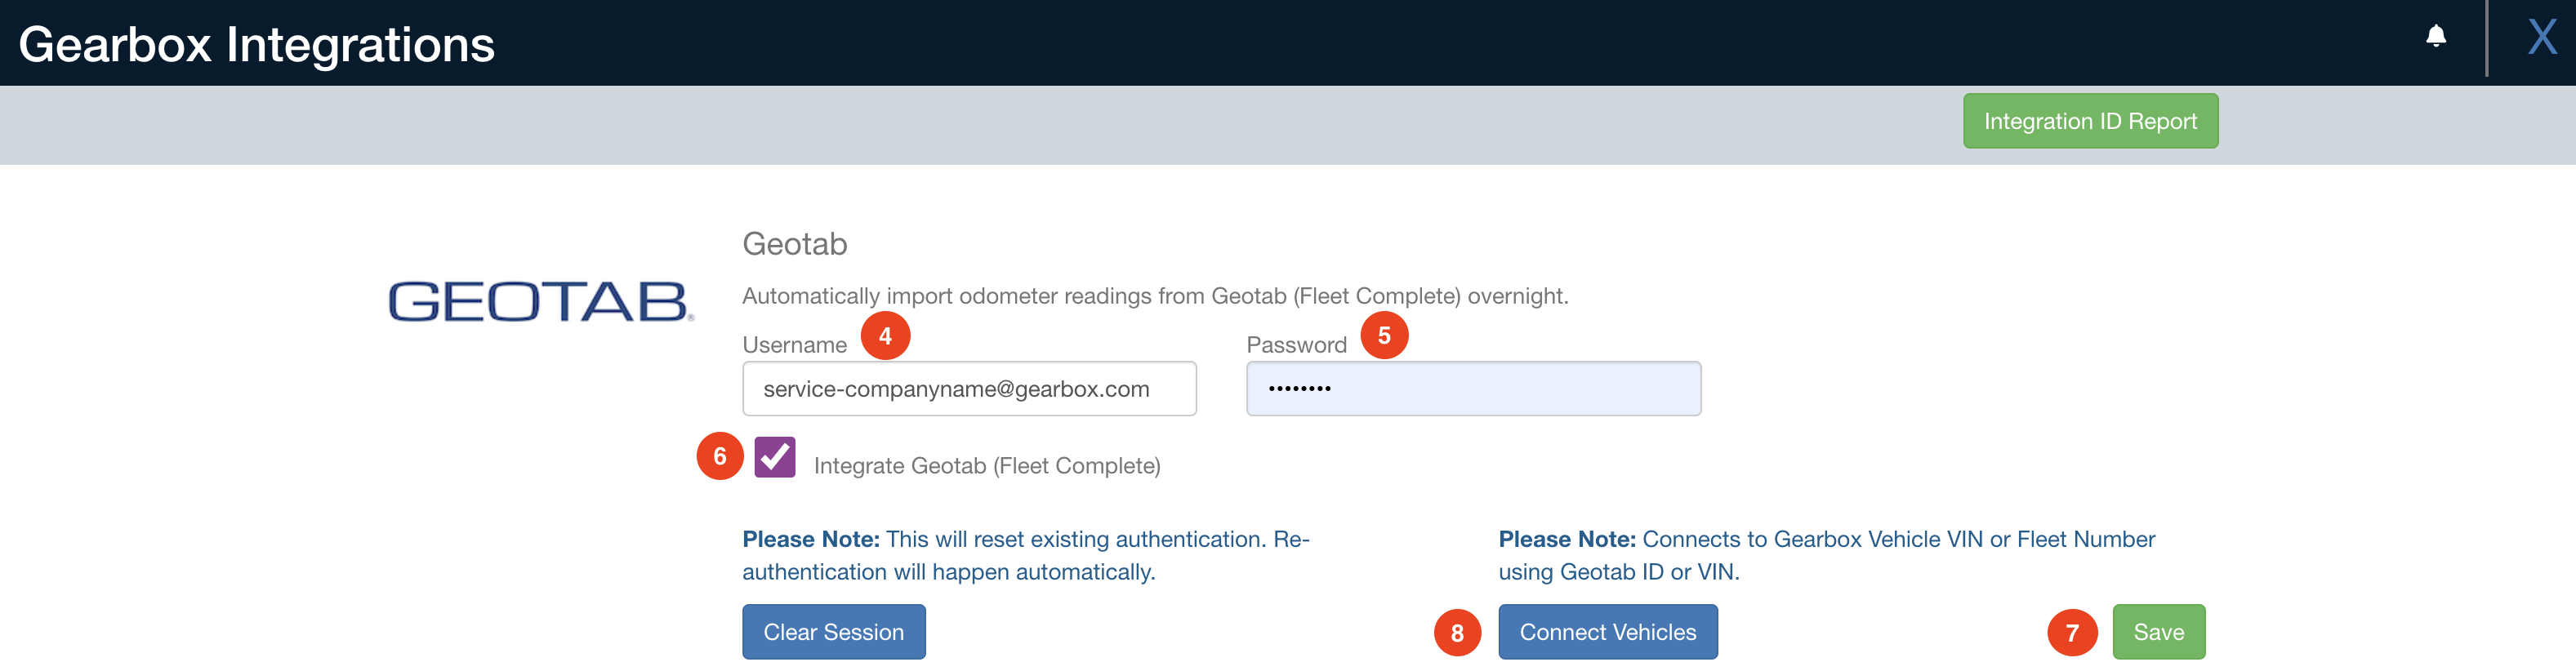Image resolution: width=2576 pixels, height=671 pixels.
Task: Click the red marker numbered 8
Action: point(1457,632)
